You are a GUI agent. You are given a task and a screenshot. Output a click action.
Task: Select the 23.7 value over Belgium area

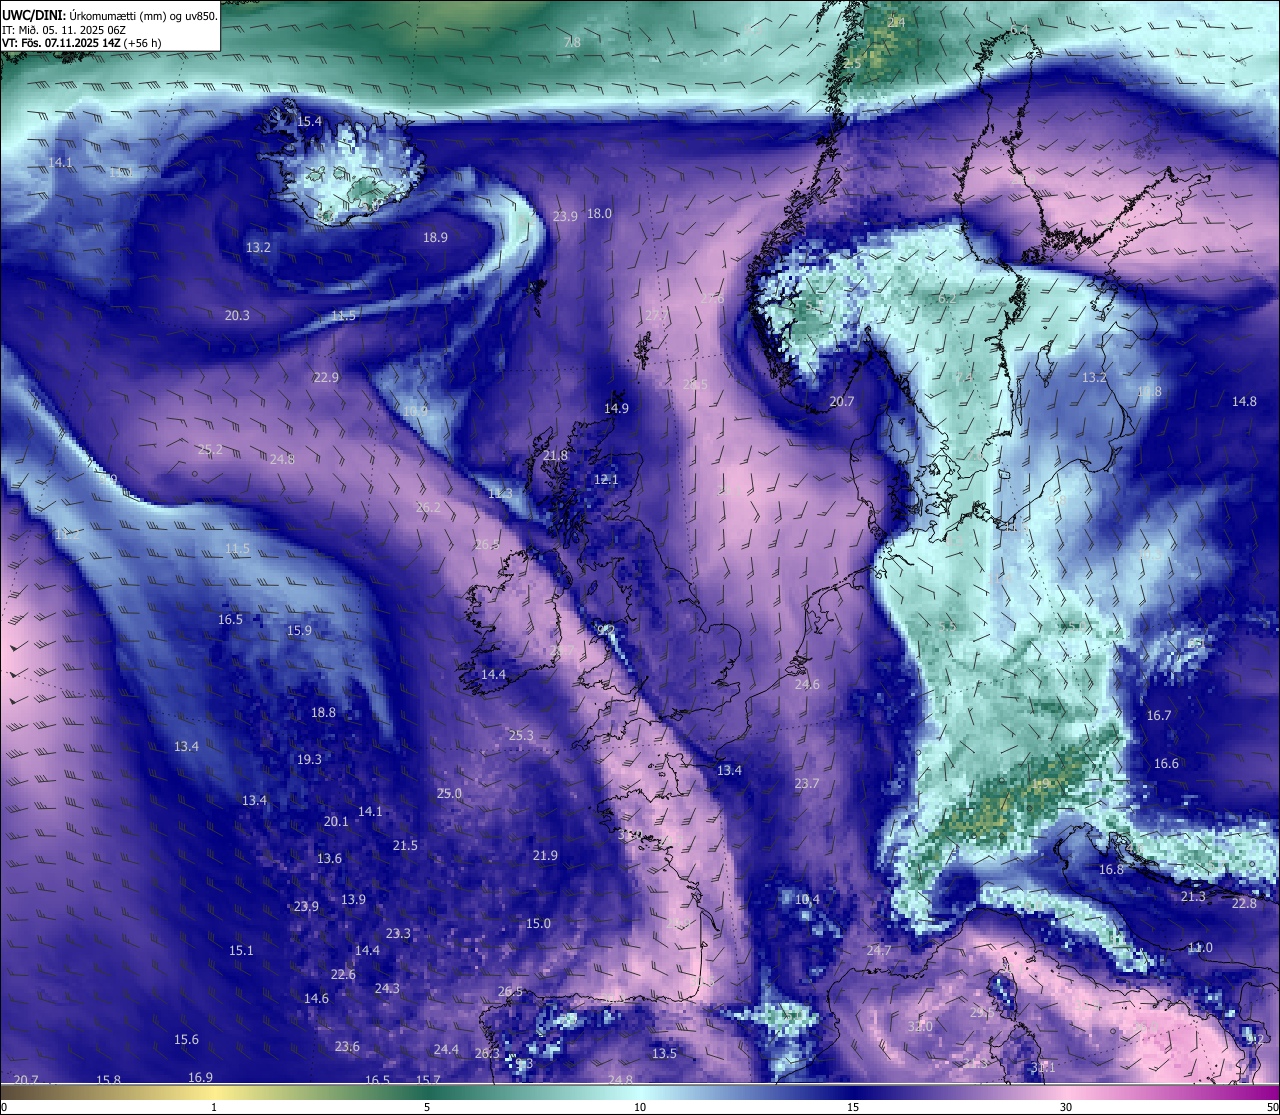(807, 784)
